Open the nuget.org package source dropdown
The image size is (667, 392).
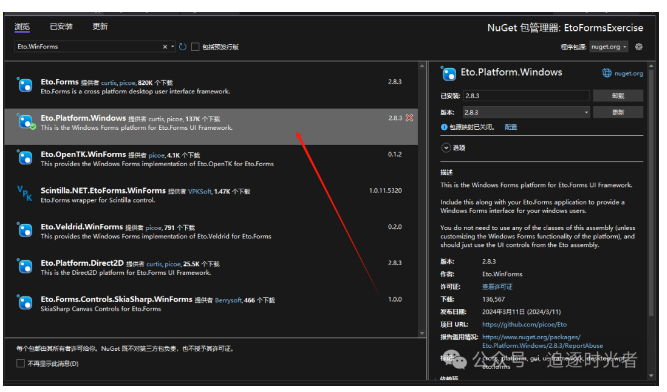click(x=608, y=47)
